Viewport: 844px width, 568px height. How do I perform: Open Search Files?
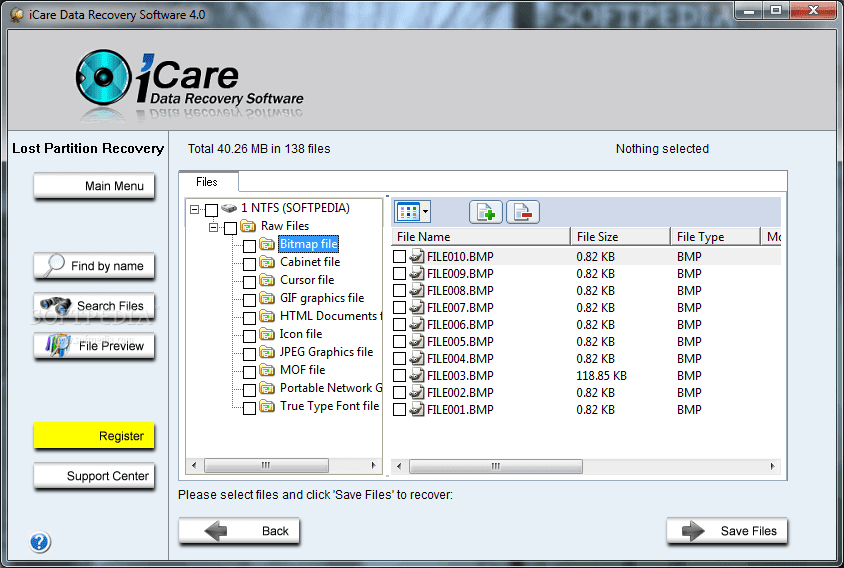tap(94, 306)
